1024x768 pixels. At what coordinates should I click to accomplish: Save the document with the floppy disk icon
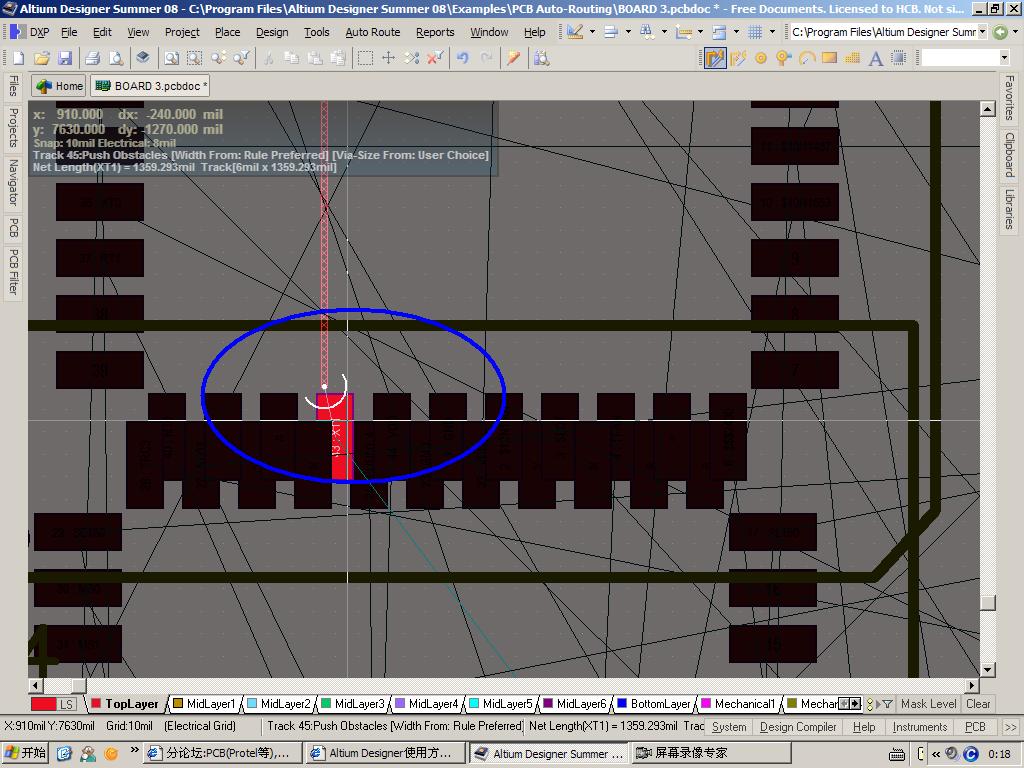point(65,58)
